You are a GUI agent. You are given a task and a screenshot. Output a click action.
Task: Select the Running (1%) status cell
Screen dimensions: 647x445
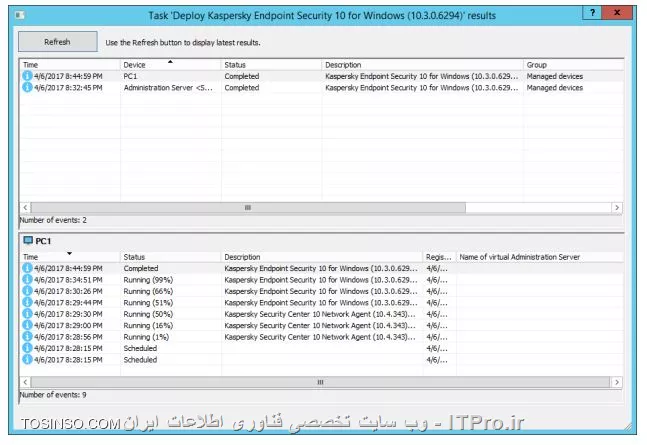(146, 337)
